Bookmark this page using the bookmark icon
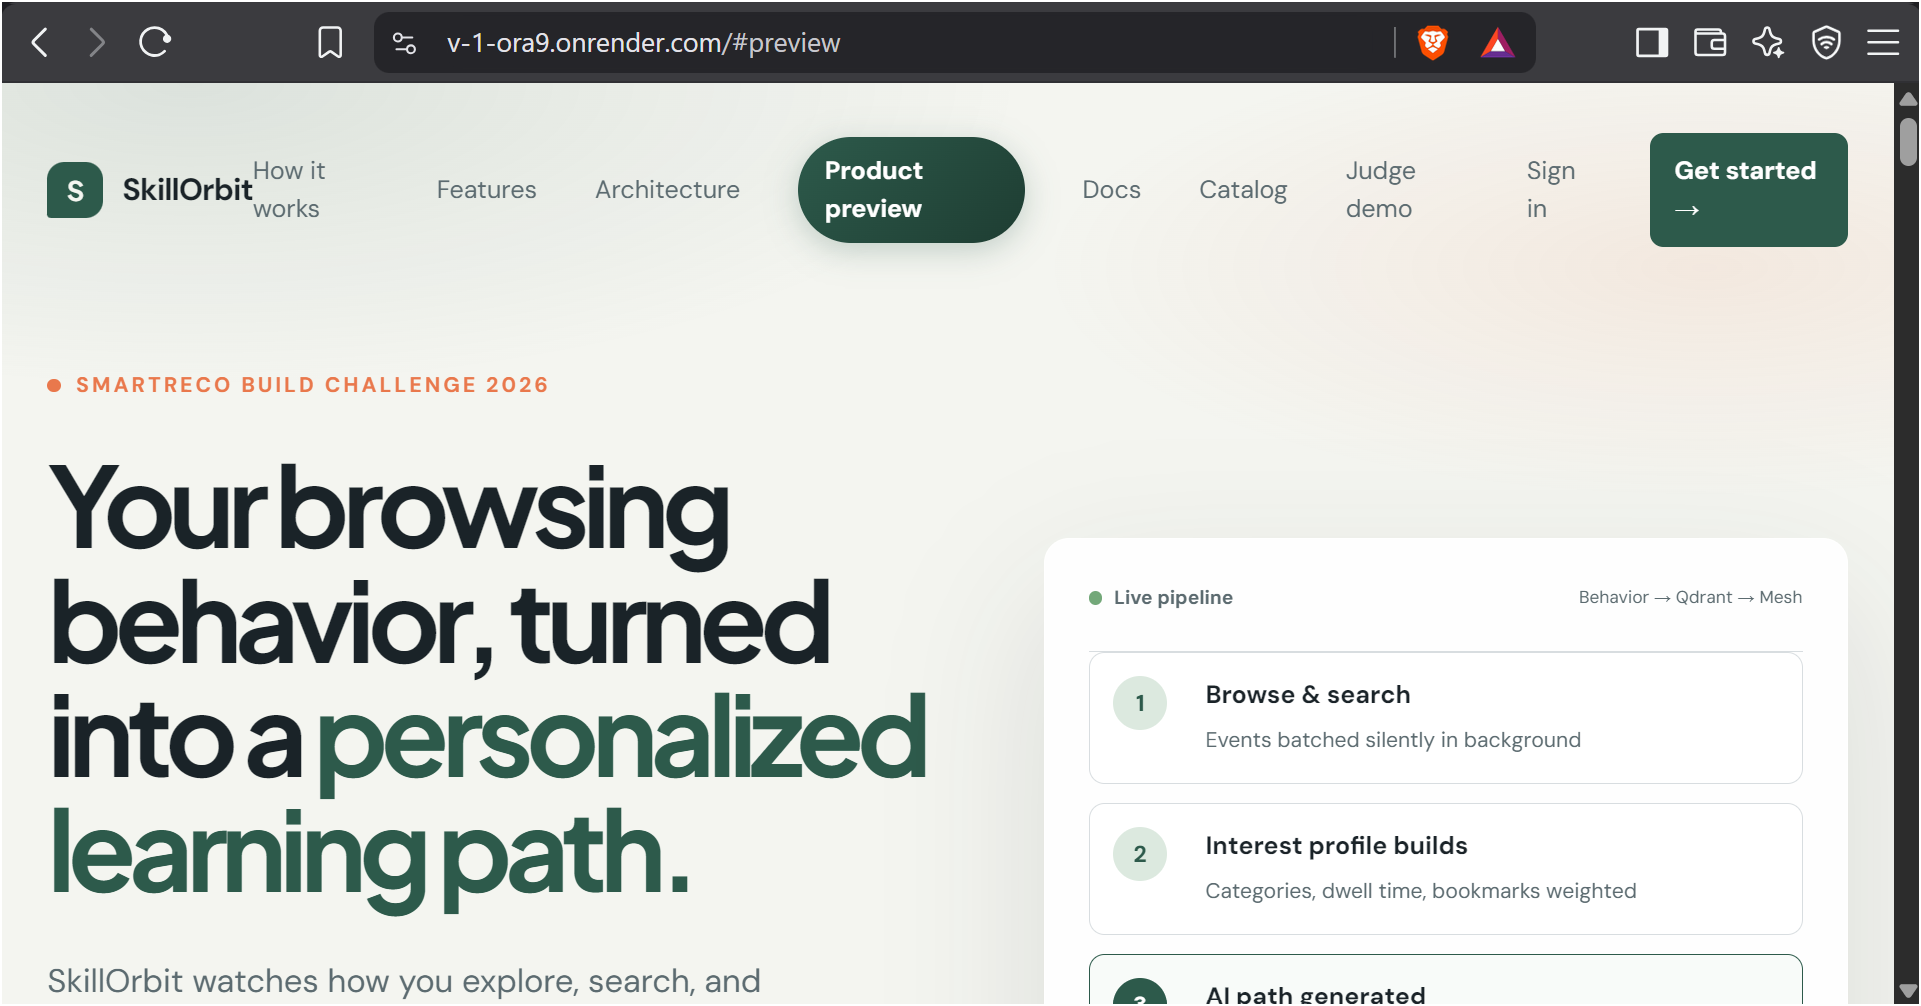1921x1006 pixels. (330, 43)
